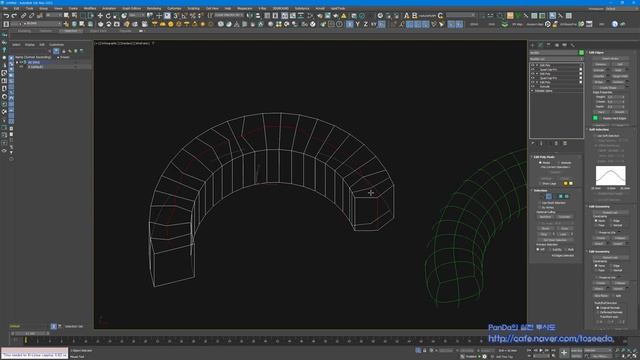Toggle the 3D Snaps icon
The image size is (640, 360).
pyautogui.click(x=176, y=16)
